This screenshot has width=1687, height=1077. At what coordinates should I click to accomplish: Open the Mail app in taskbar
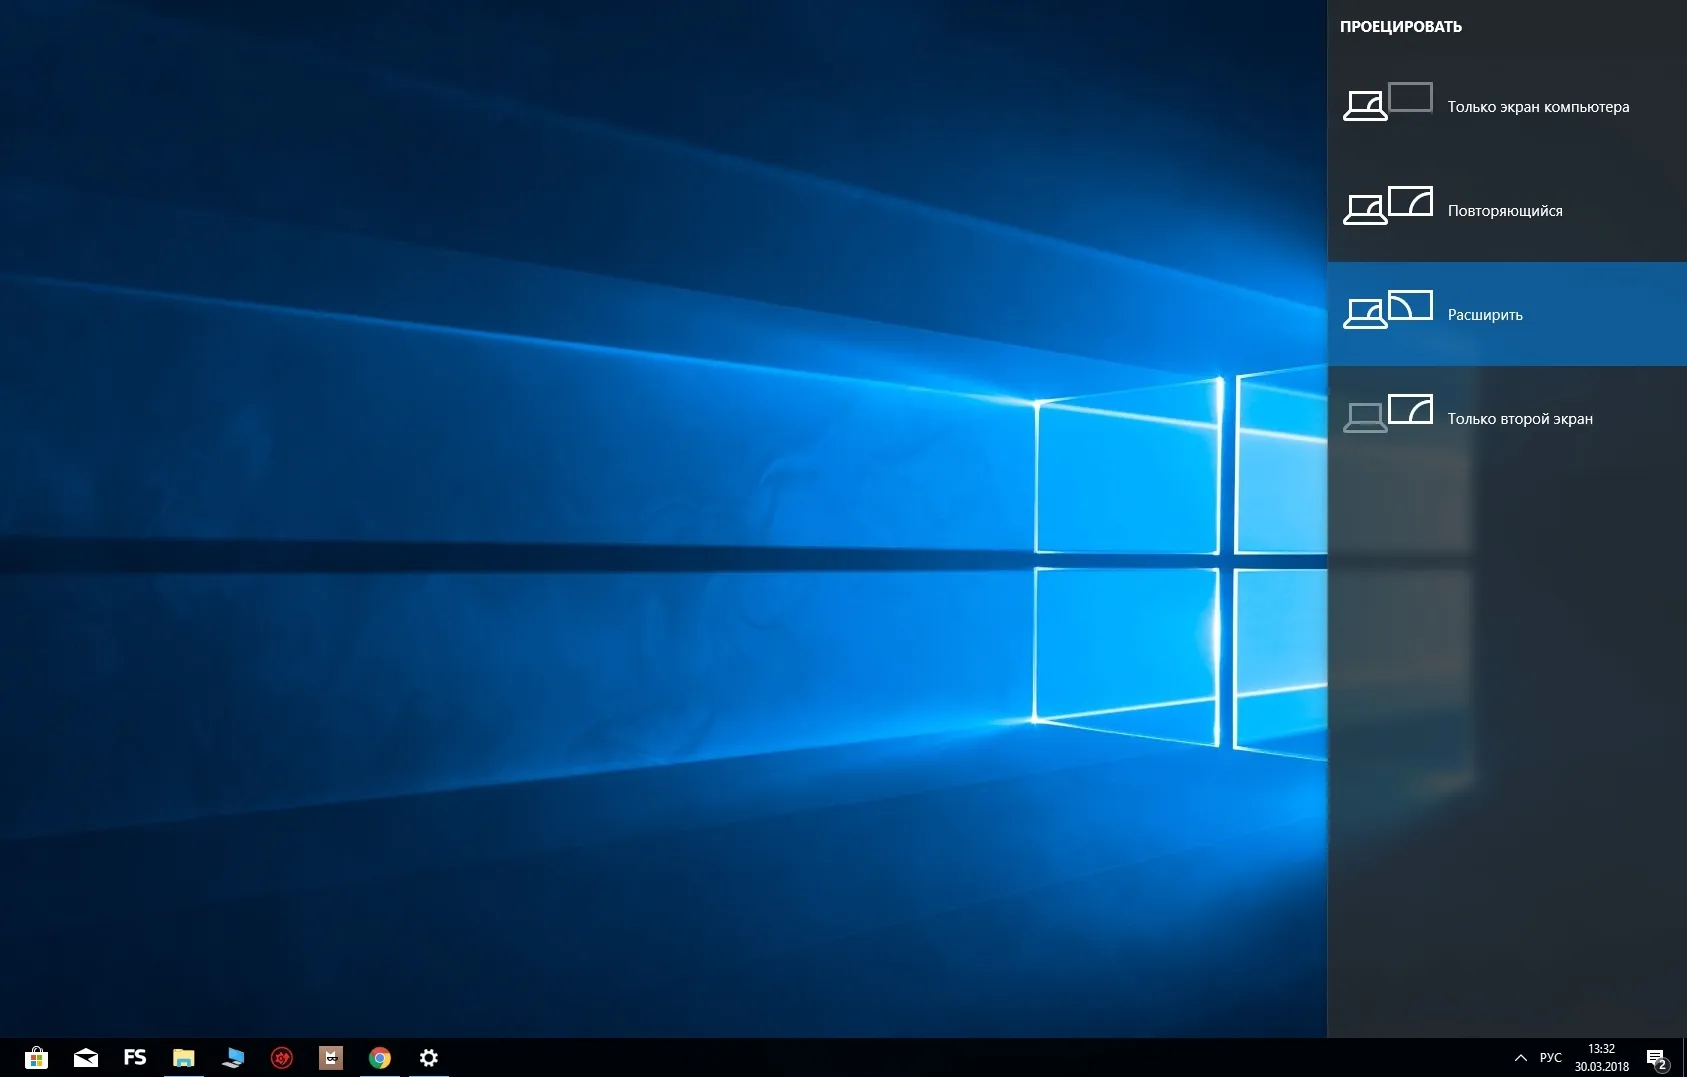click(86, 1057)
